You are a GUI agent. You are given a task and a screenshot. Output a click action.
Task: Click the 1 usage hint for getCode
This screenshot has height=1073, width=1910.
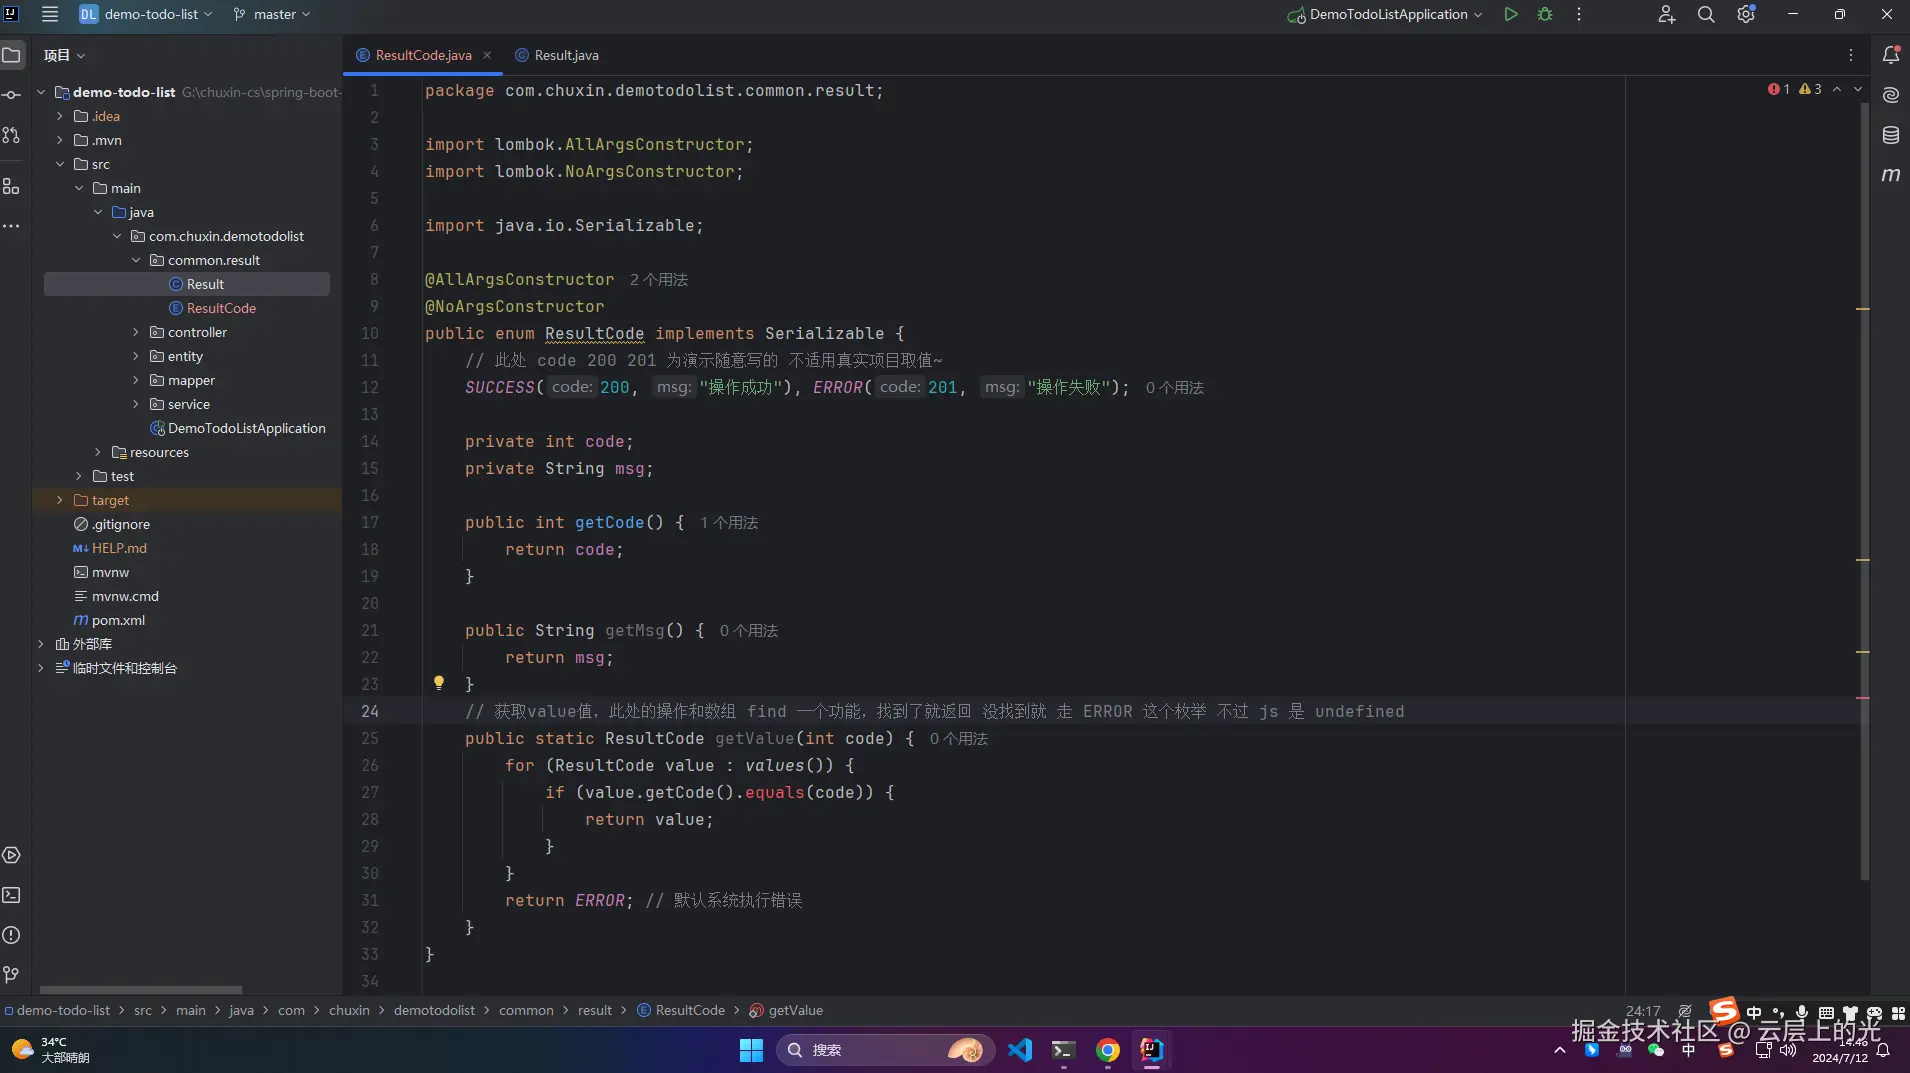pyautogui.click(x=729, y=523)
